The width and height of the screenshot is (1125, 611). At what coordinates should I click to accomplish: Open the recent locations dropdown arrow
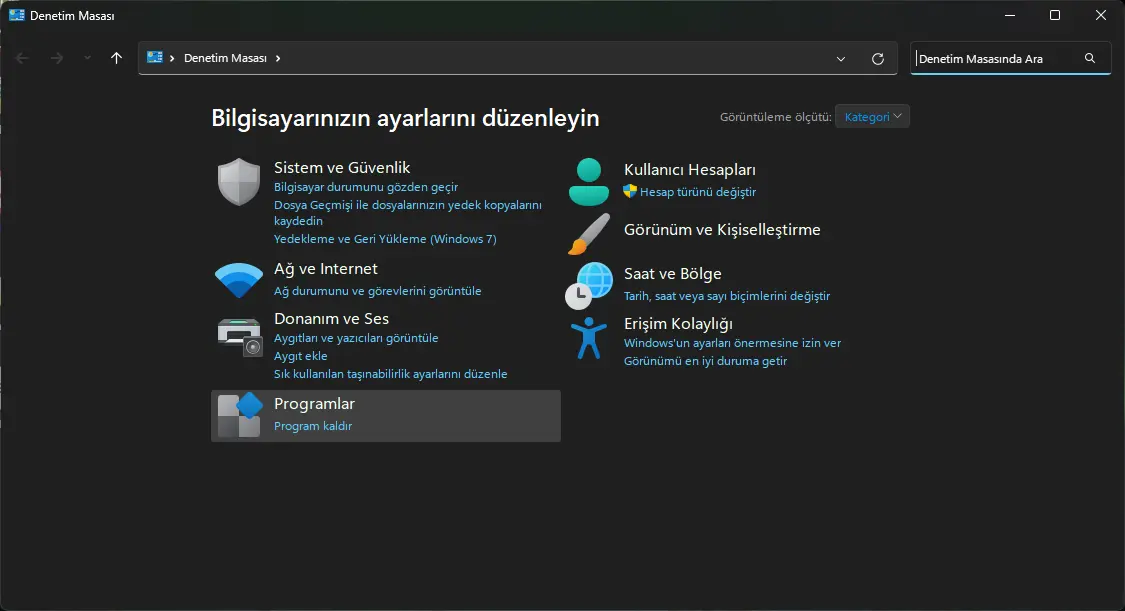click(x=87, y=58)
